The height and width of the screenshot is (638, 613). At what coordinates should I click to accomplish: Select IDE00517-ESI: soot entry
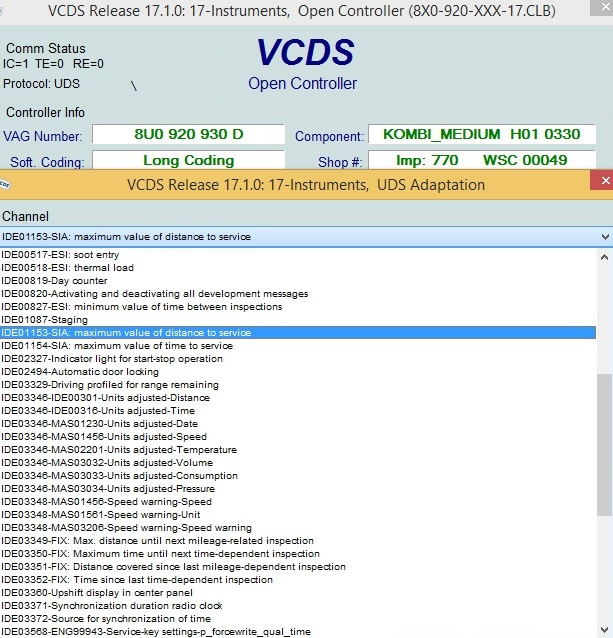[298, 255]
